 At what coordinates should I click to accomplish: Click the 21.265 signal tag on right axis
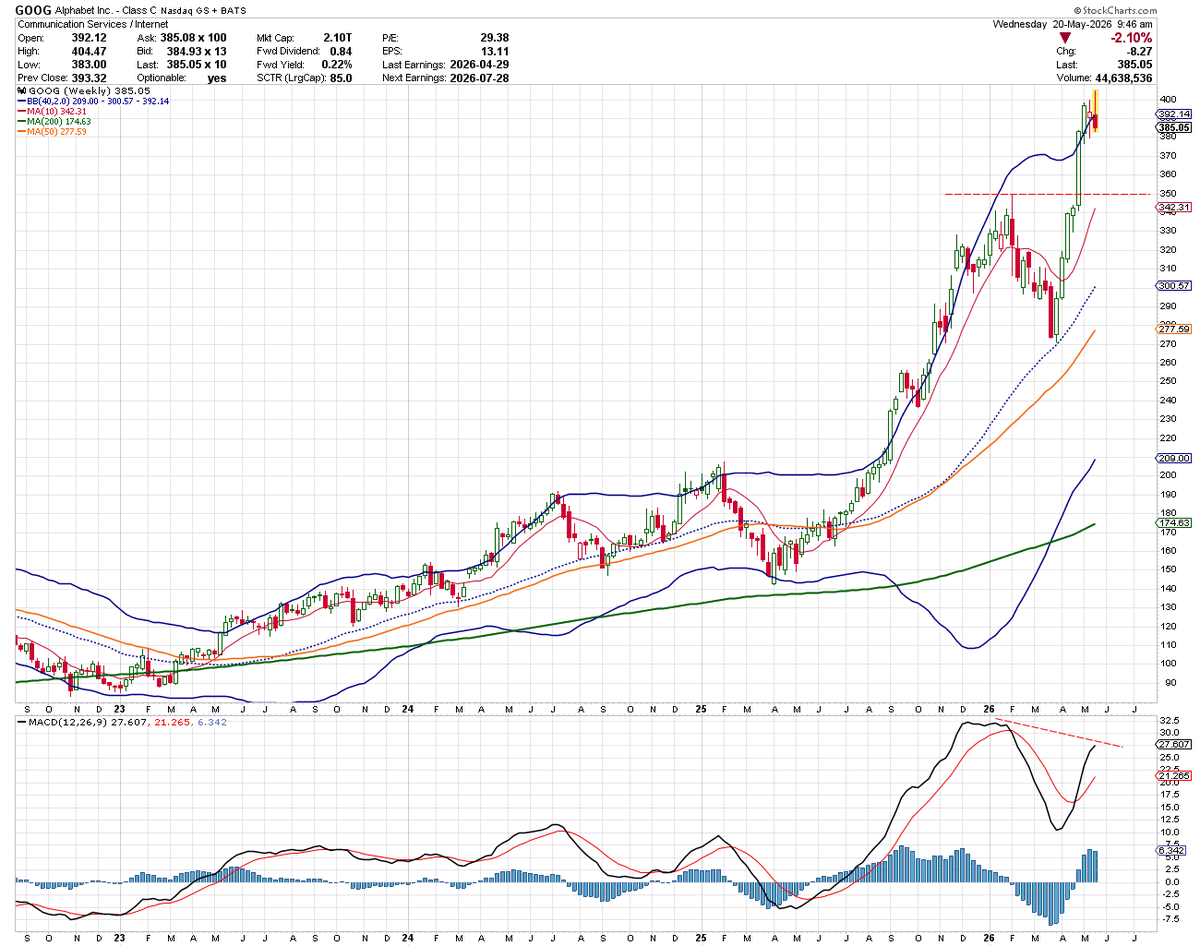coord(1171,775)
